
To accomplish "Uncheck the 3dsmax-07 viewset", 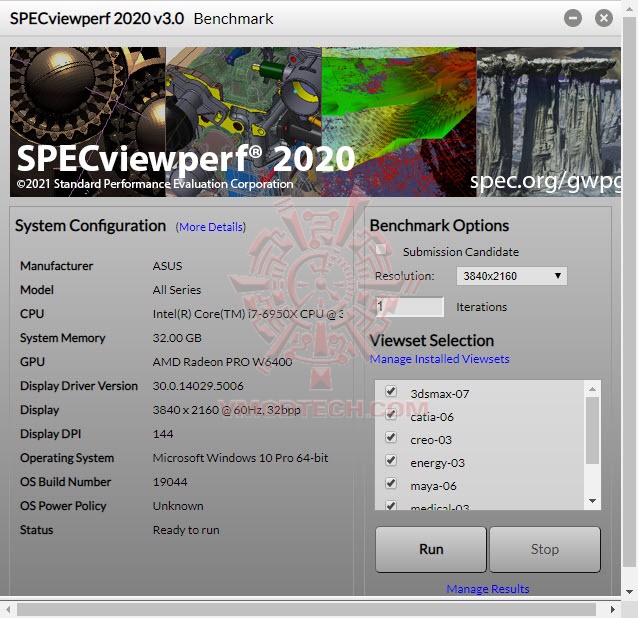I will click(391, 391).
